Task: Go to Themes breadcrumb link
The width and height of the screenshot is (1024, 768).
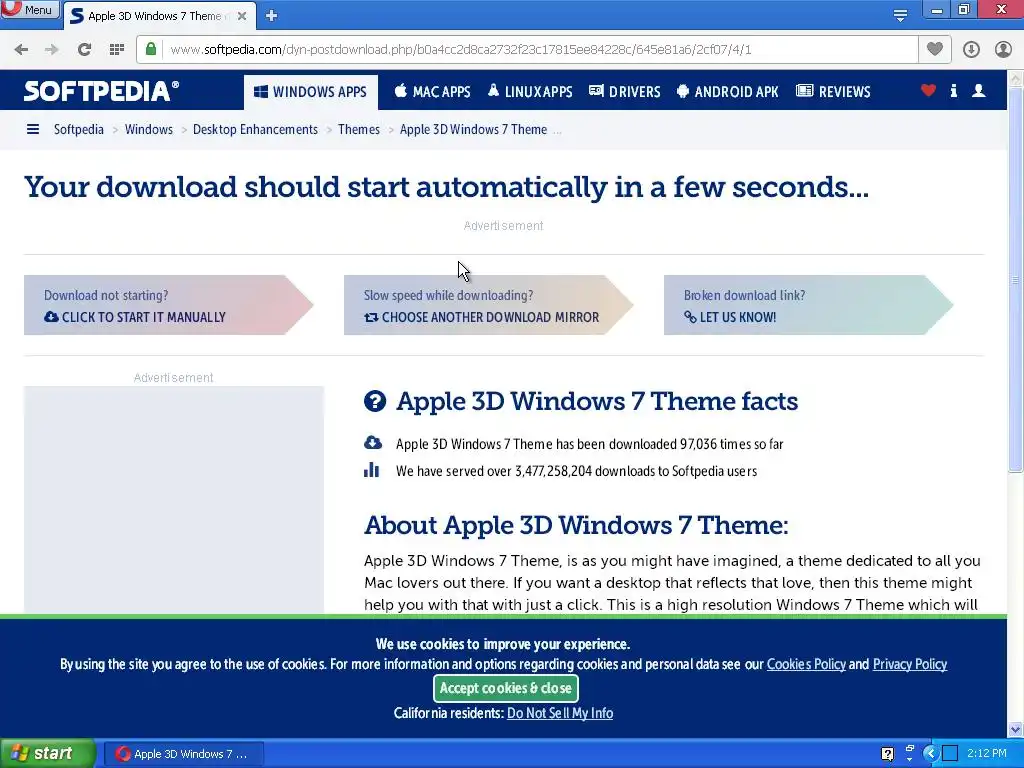Action: pos(359,129)
